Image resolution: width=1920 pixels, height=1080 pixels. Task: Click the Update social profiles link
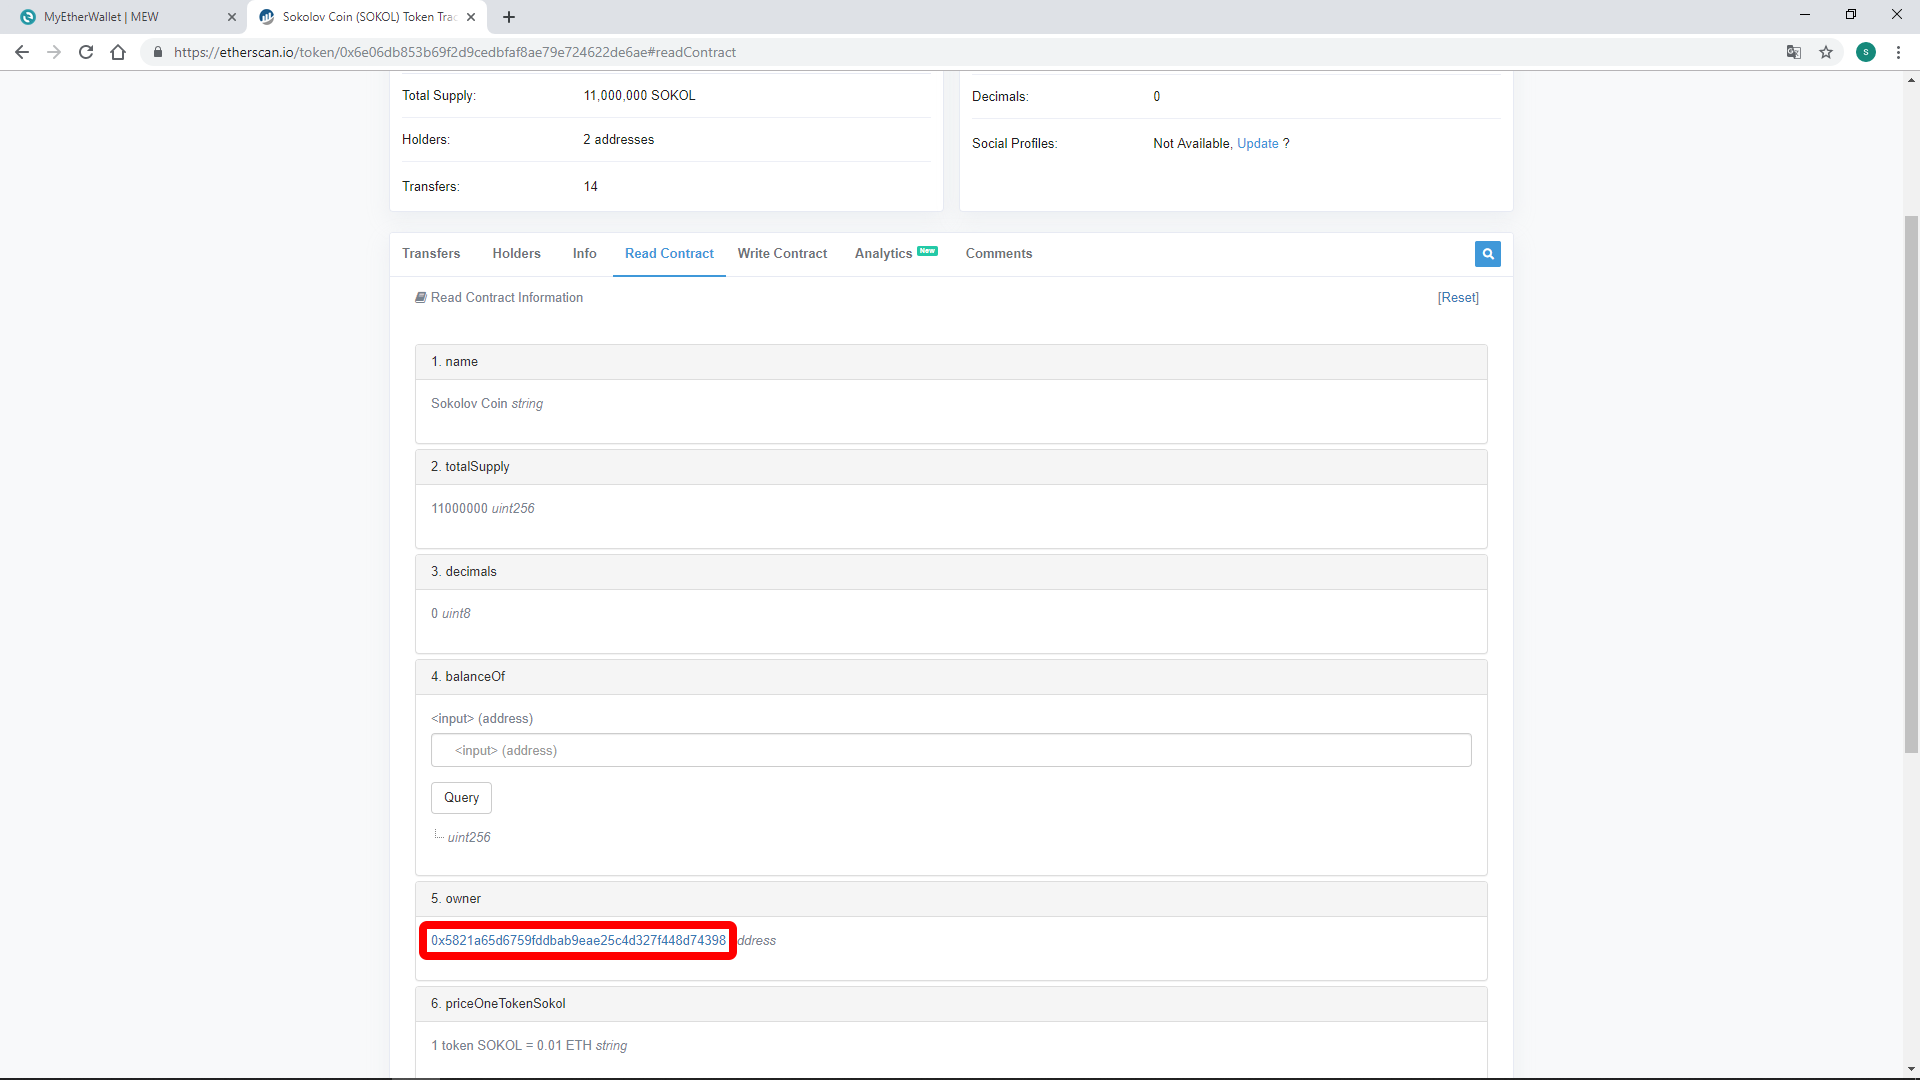coord(1257,144)
